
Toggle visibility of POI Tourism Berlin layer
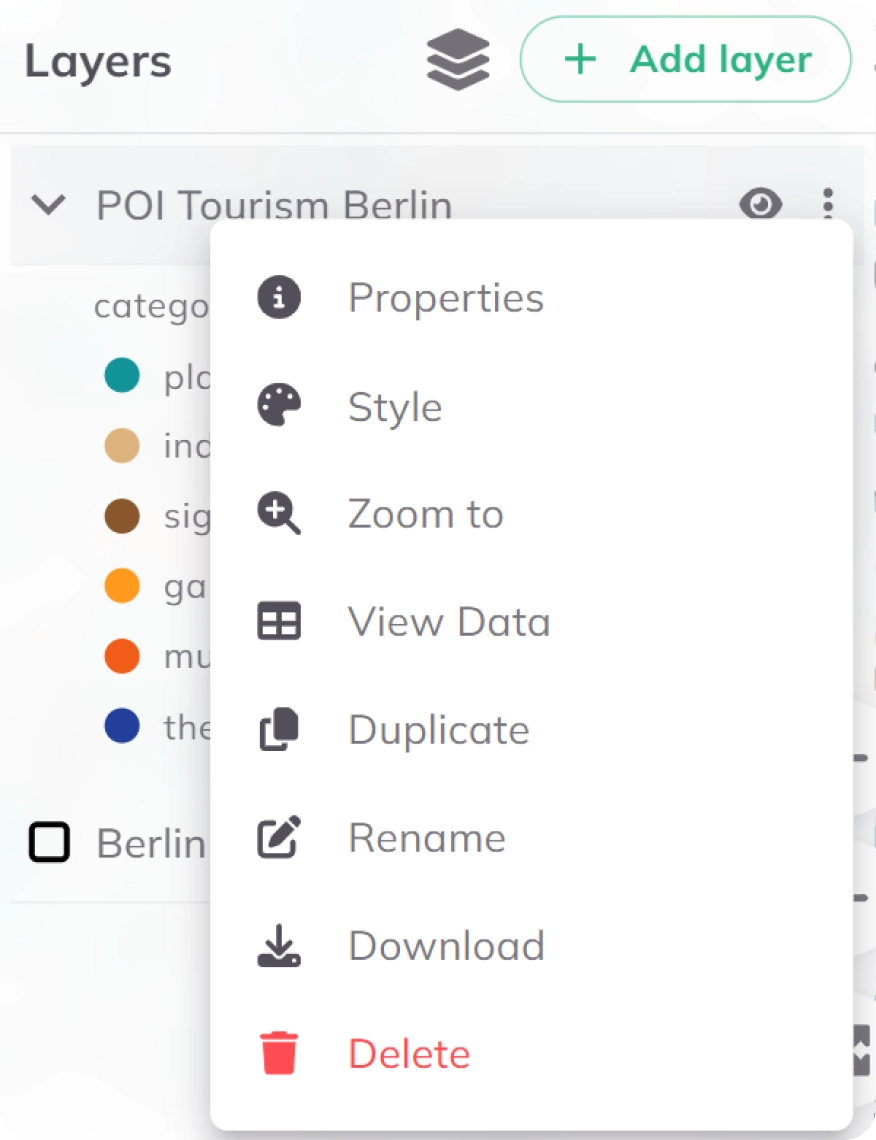pyautogui.click(x=762, y=204)
